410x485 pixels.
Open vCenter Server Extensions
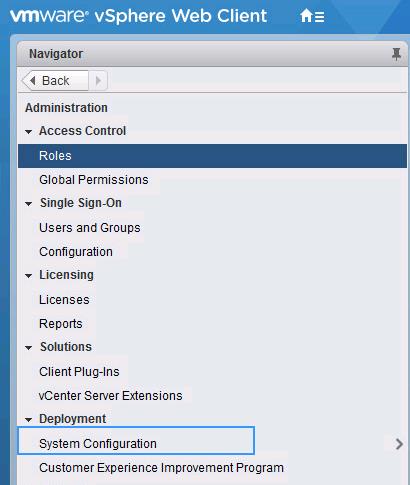(111, 396)
